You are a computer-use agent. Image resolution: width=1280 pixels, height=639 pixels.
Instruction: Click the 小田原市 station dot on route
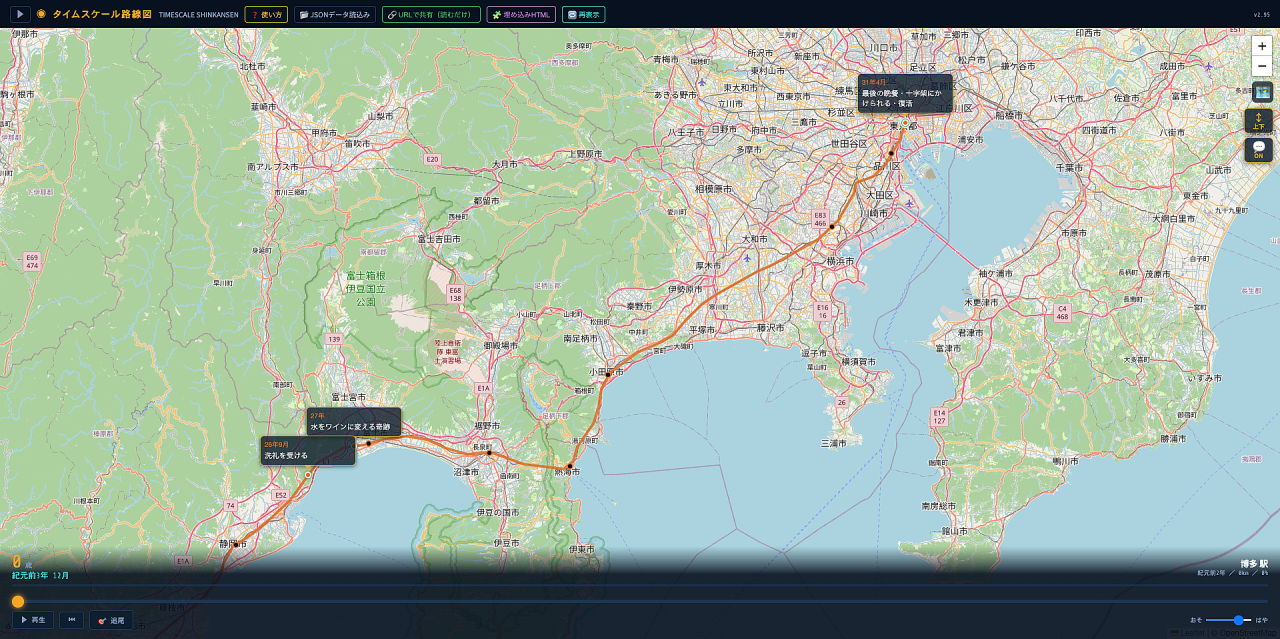(606, 375)
